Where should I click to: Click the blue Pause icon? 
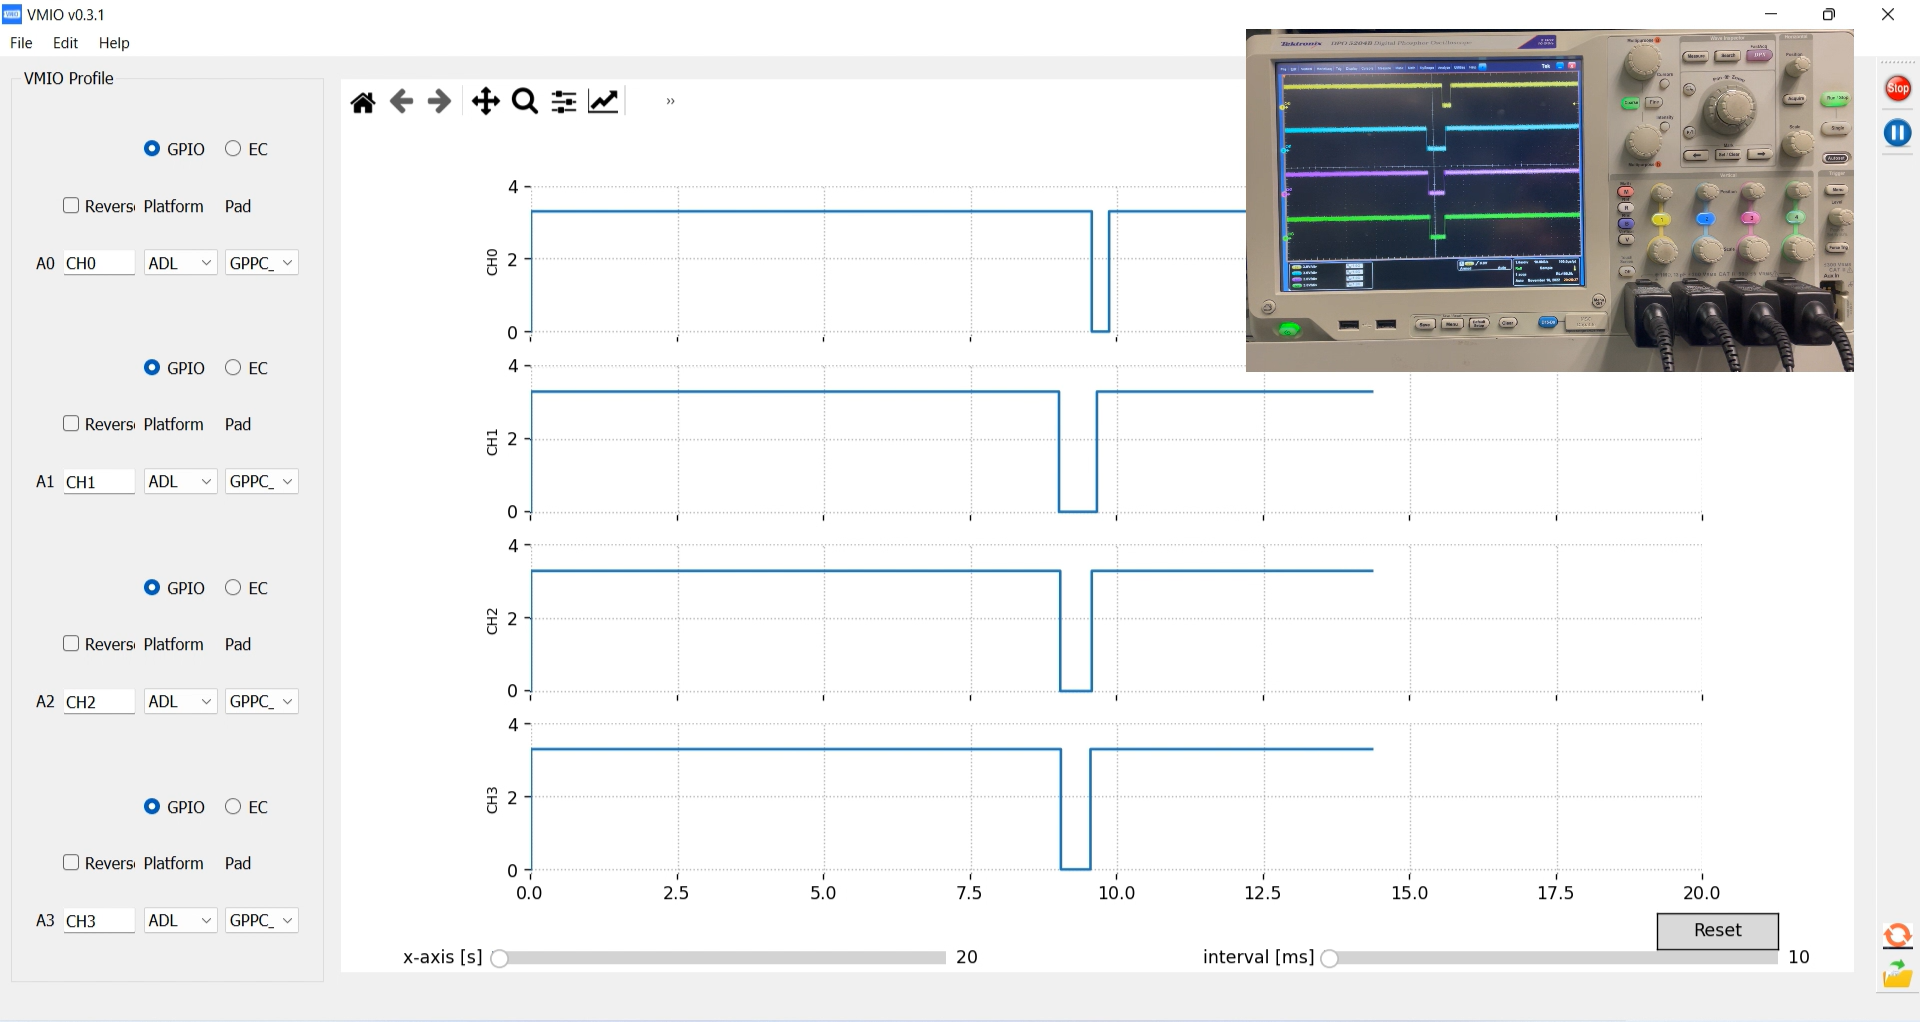[1897, 133]
